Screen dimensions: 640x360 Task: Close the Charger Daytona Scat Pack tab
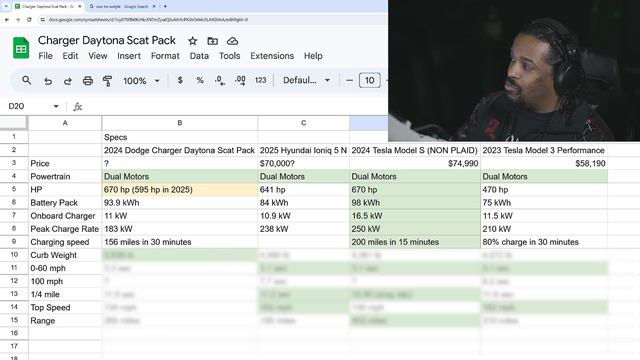point(80,7)
